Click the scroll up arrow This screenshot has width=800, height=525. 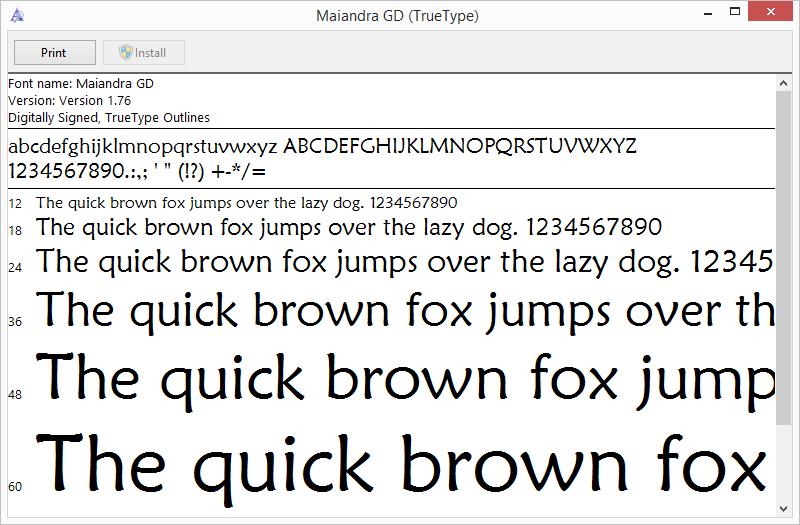(x=784, y=83)
